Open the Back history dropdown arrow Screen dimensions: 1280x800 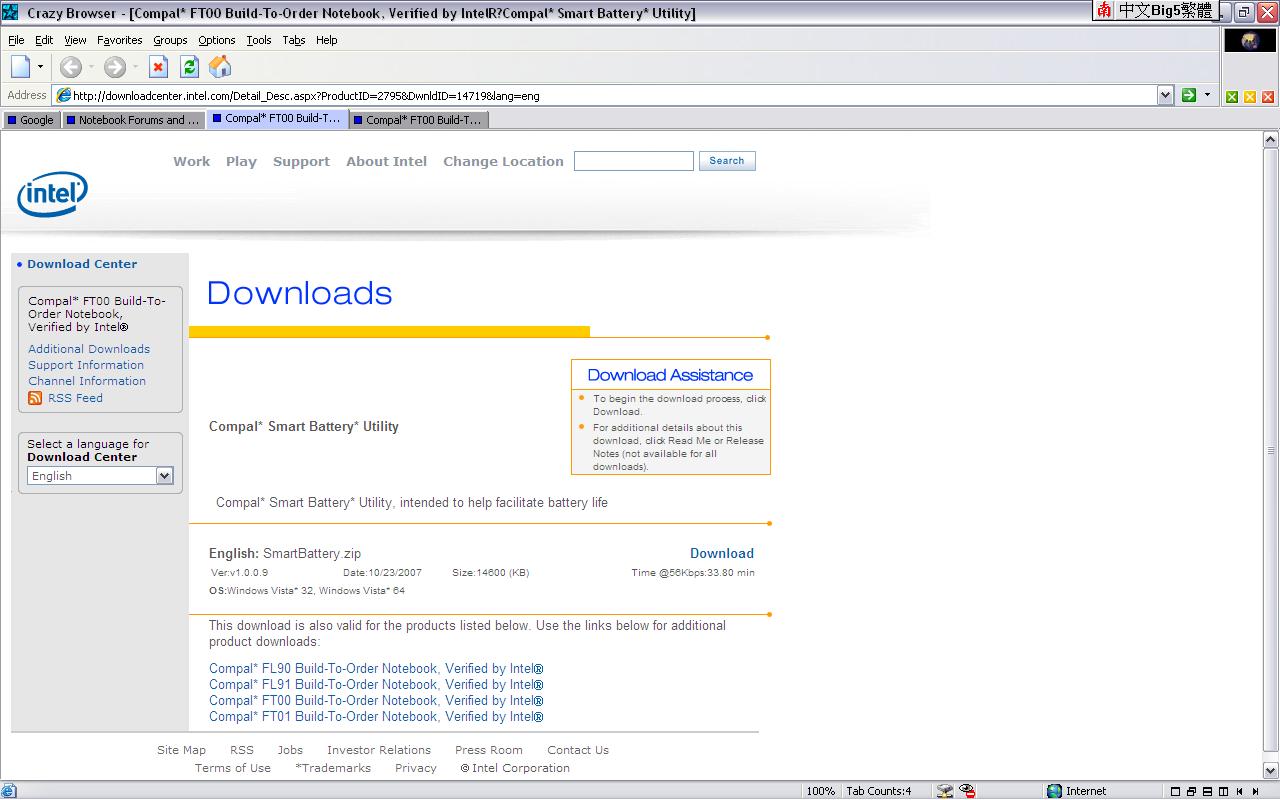click(91, 67)
